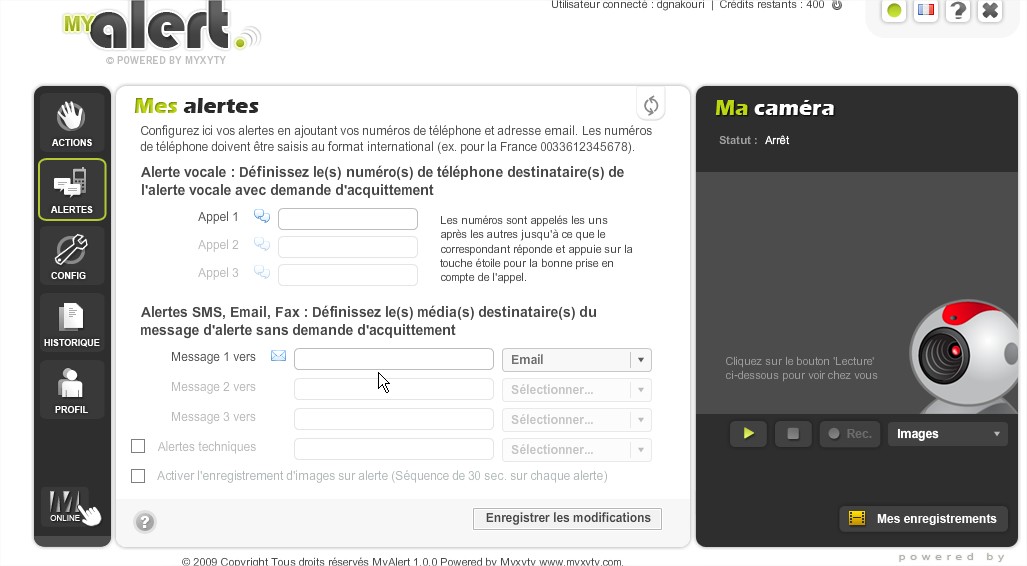Click the green status circle icon

coord(894,11)
